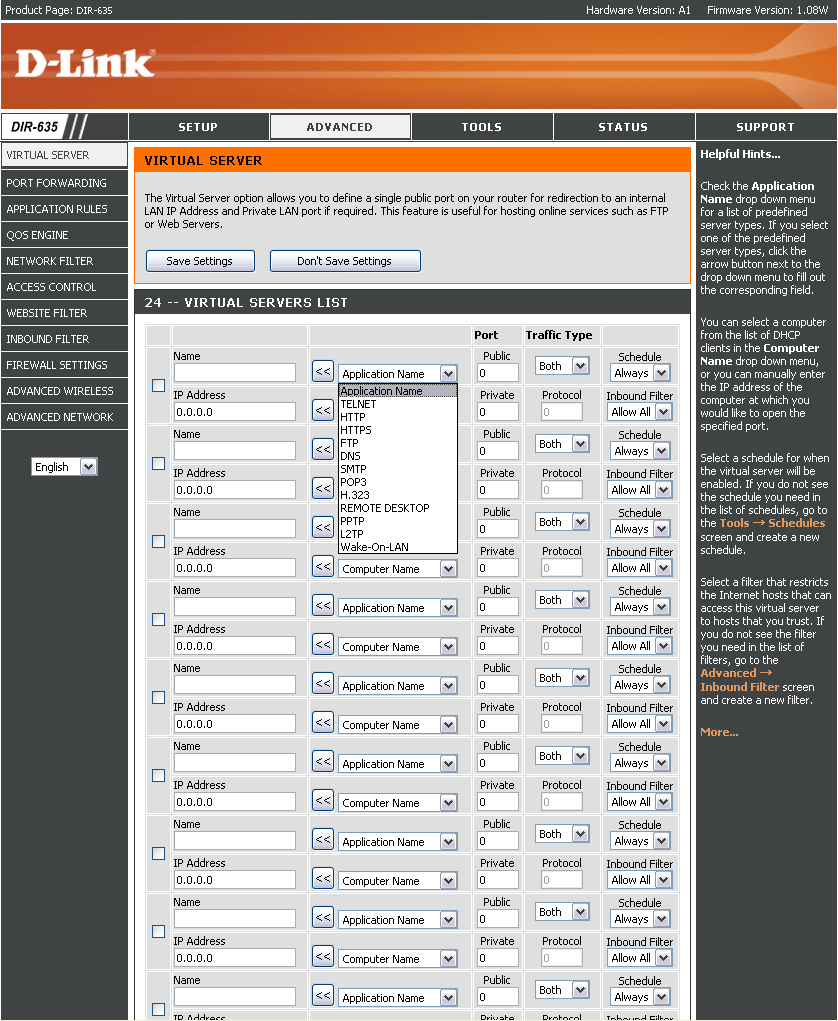The image size is (838, 1021).
Task: Click the << button beside fourth entry's Application Name
Action: (x=323, y=606)
